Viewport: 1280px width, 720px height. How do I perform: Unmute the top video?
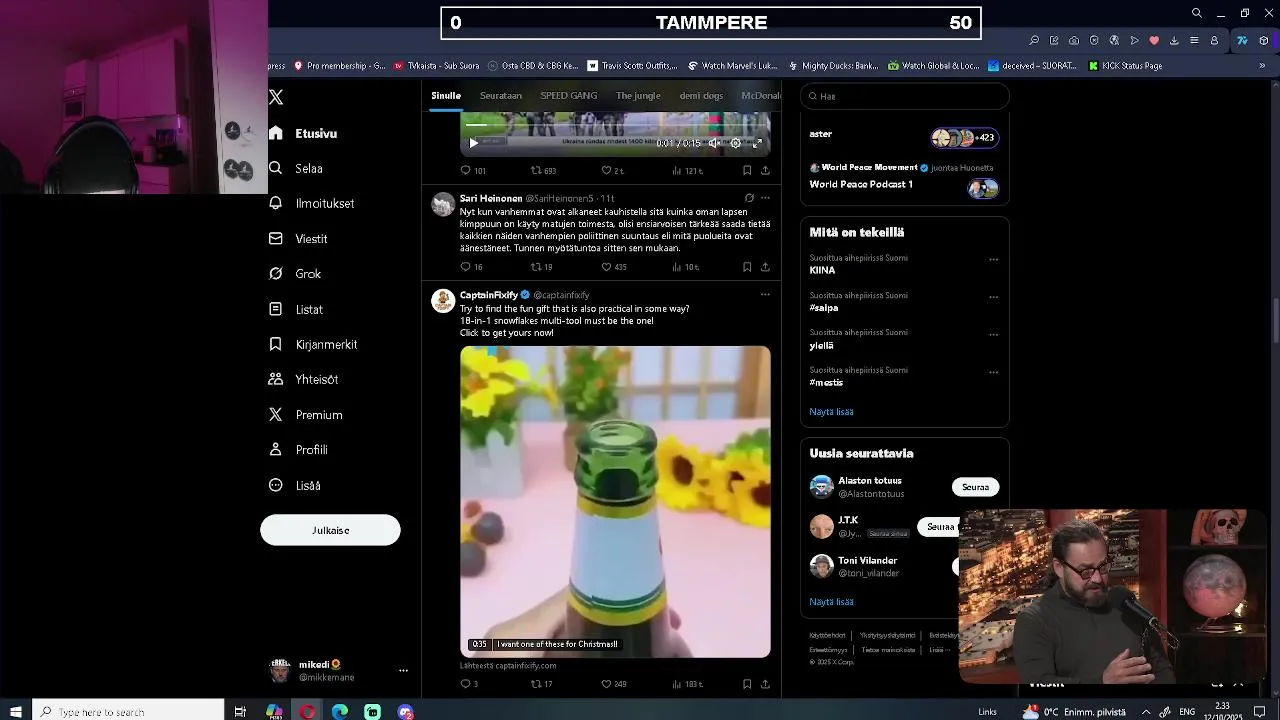click(715, 143)
